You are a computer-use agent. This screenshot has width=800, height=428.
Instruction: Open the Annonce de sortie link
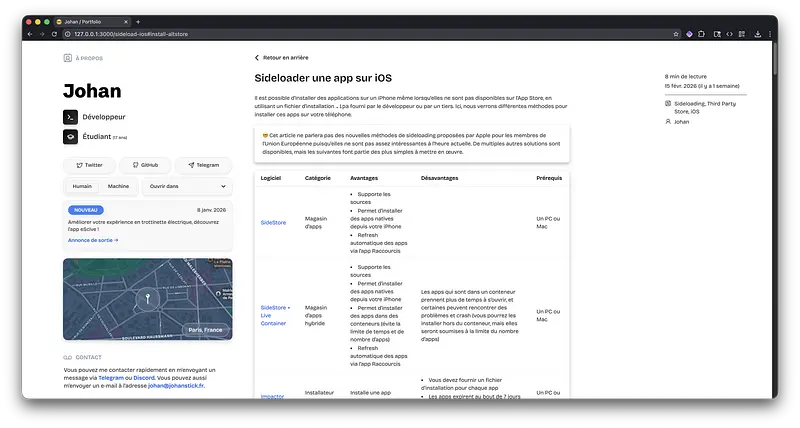pyautogui.click(x=93, y=240)
